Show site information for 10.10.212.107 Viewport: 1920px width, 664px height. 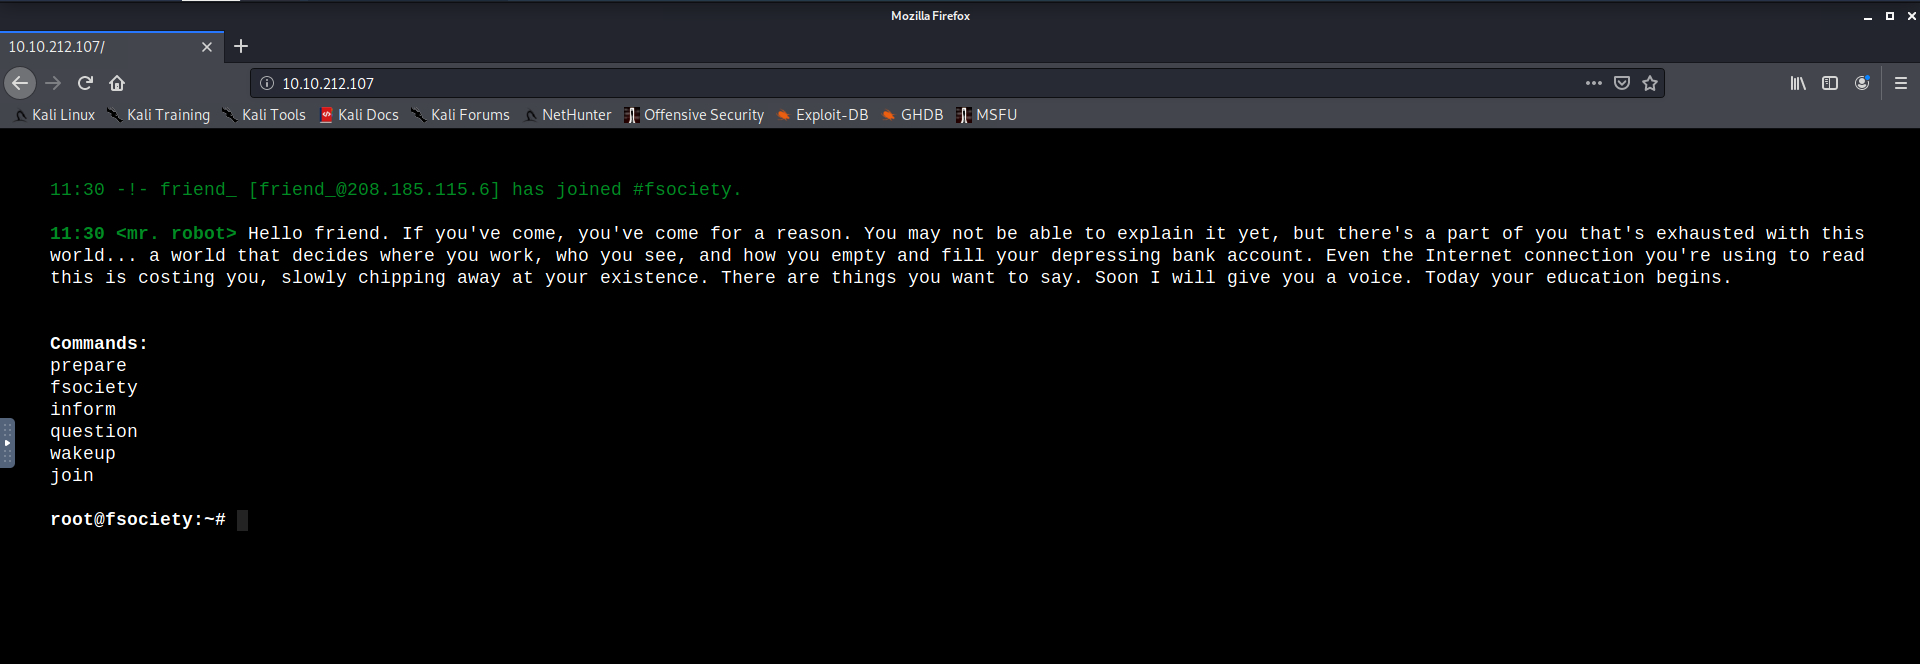point(267,83)
